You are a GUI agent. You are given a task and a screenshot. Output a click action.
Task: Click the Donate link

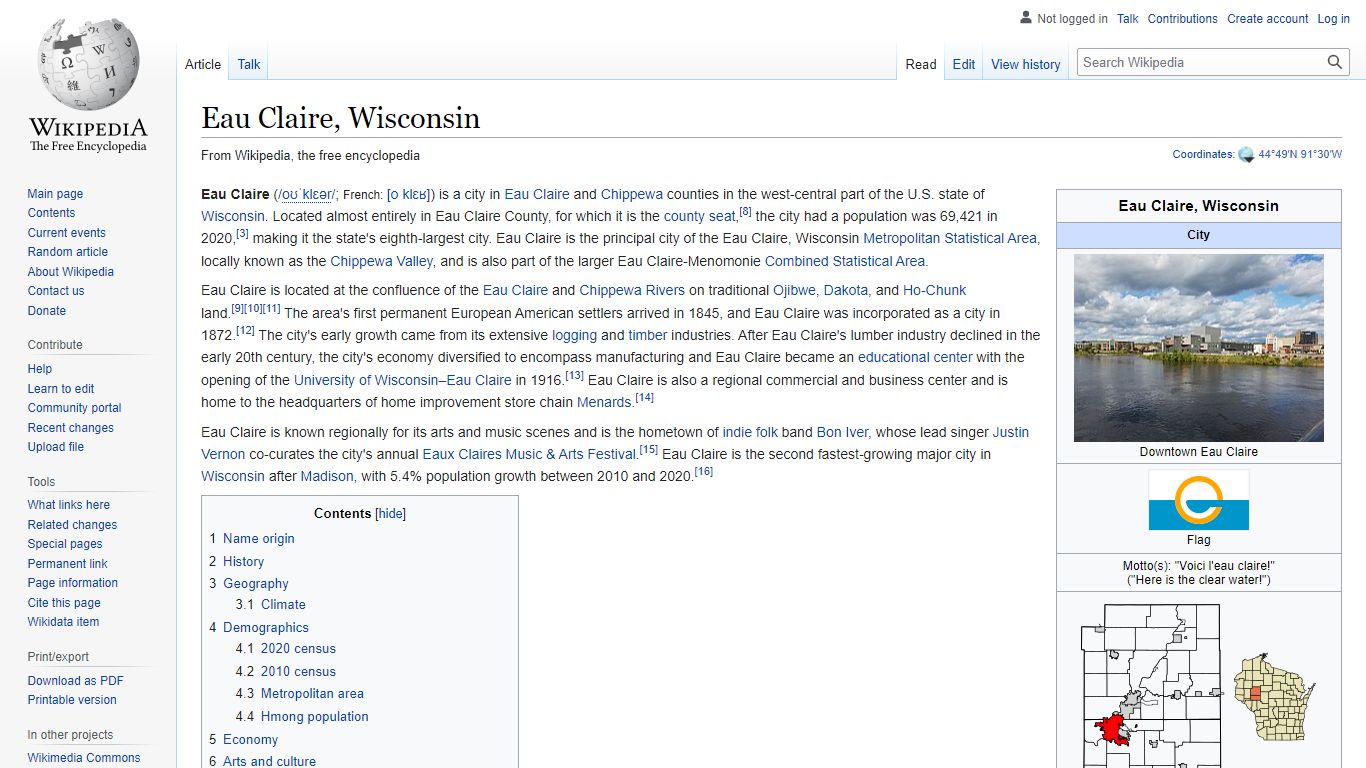[47, 311]
